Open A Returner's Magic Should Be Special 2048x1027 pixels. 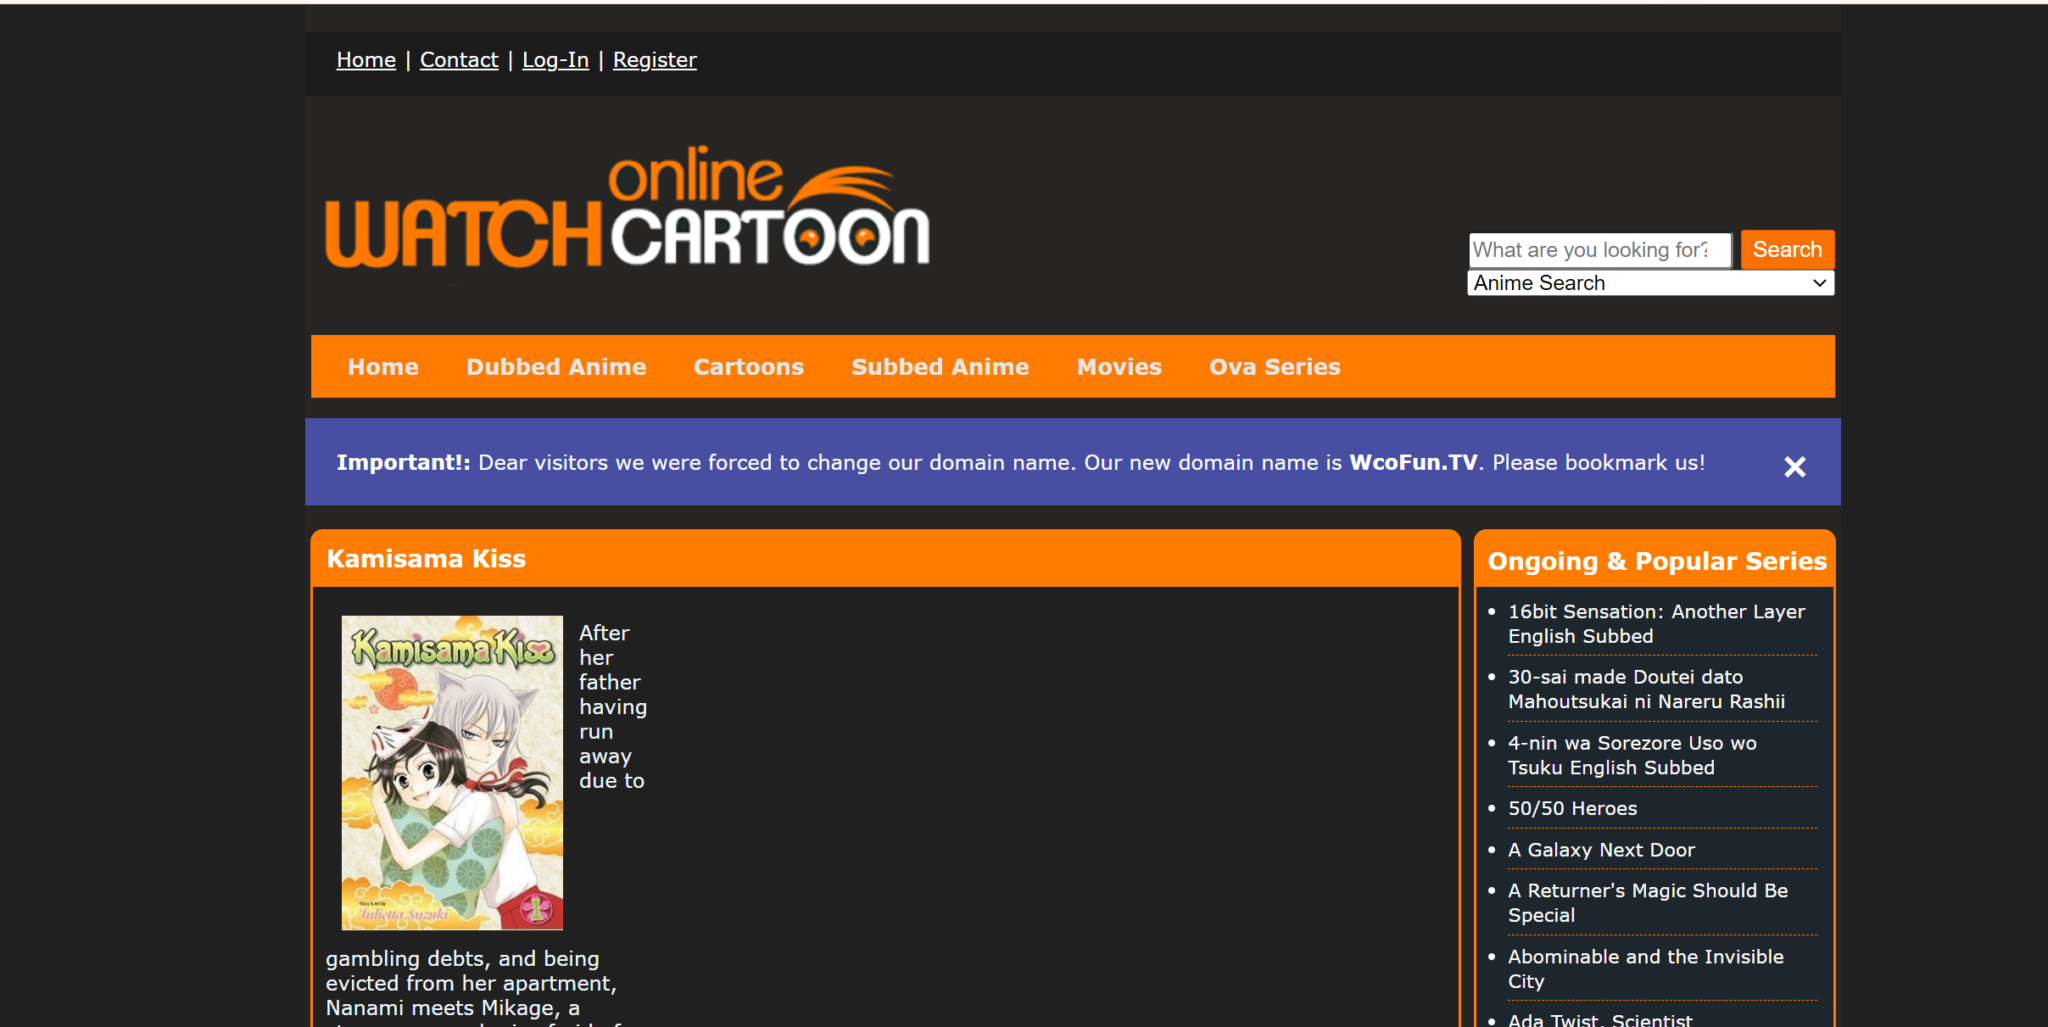tap(1648, 902)
